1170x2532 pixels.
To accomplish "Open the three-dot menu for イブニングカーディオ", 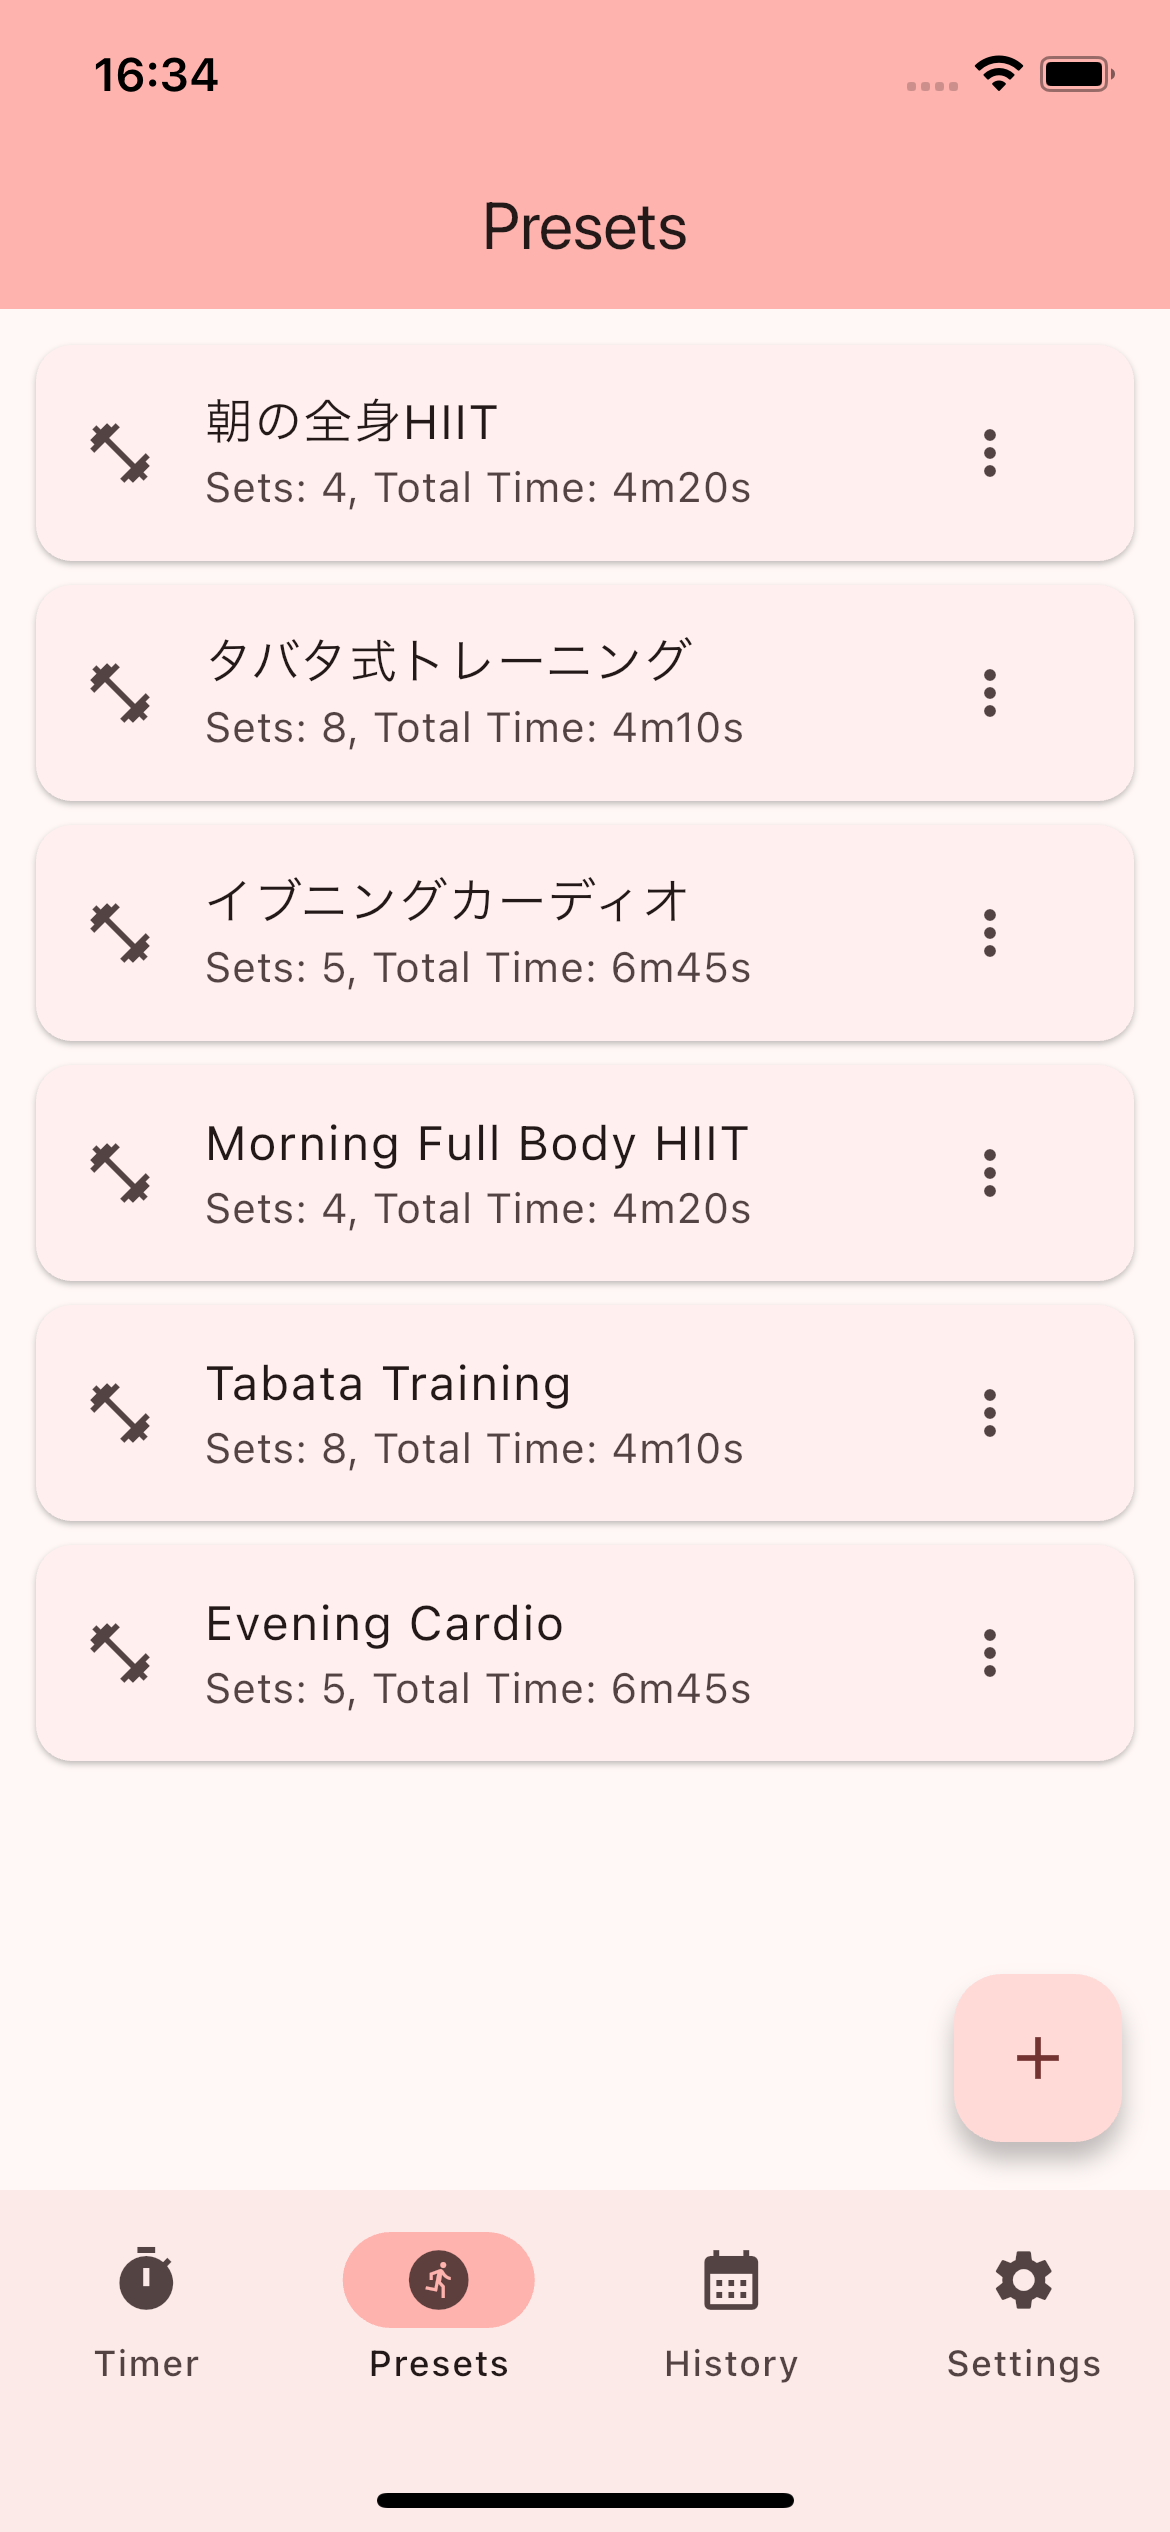I will 990,933.
